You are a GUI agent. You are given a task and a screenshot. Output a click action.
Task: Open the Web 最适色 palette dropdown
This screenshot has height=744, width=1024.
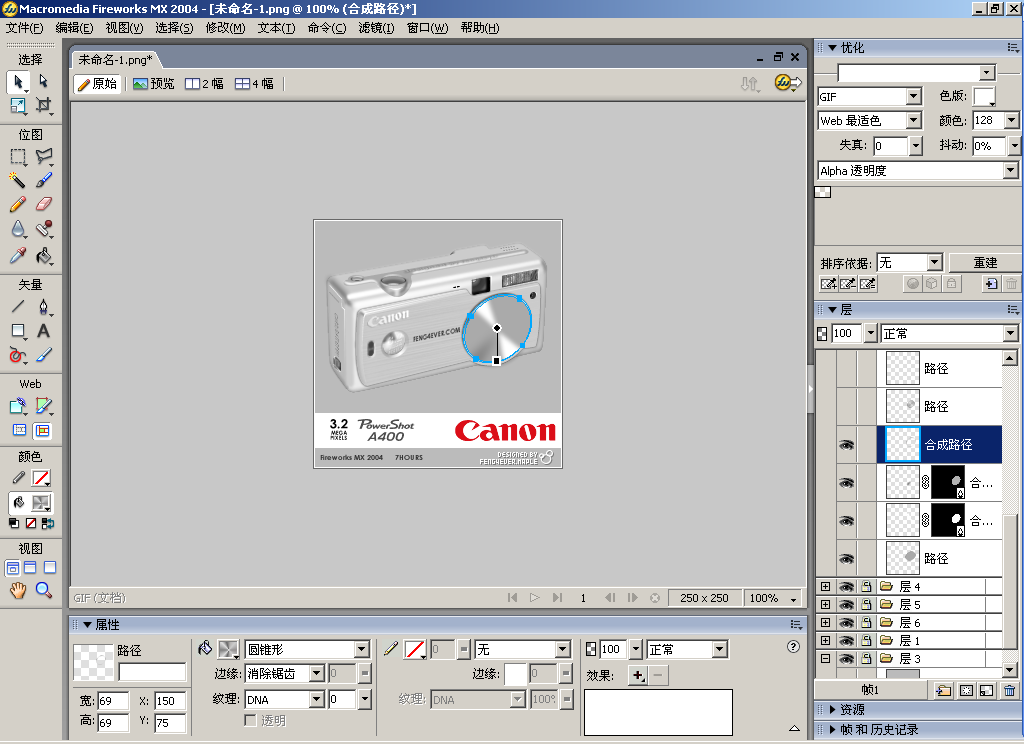pyautogui.click(x=914, y=120)
